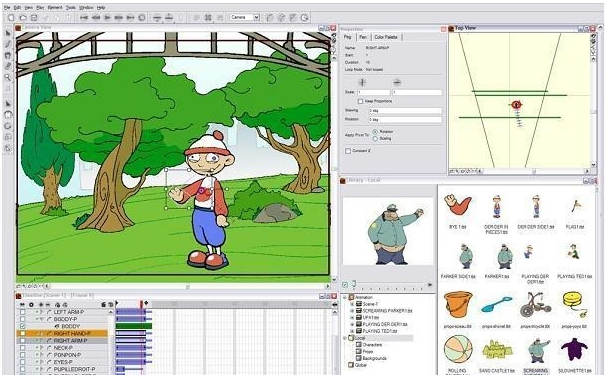Select the scene planning Transform tool
This screenshot has height=375, width=608.
point(8,104)
